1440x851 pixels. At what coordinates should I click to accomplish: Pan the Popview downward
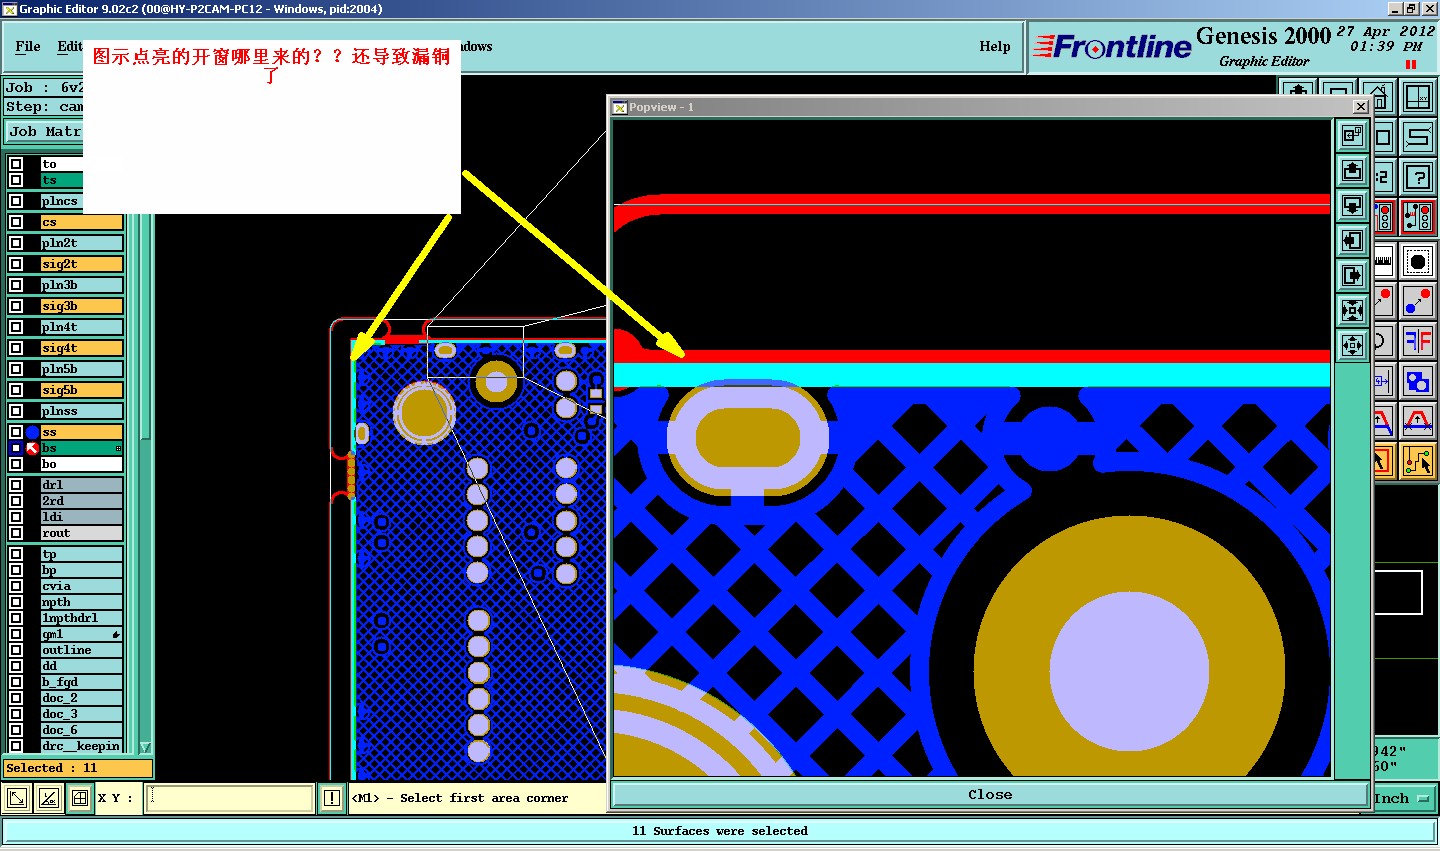(1352, 206)
